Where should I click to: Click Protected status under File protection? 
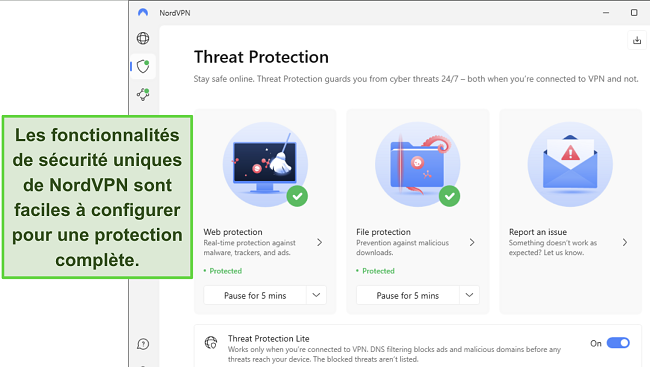tap(378, 271)
